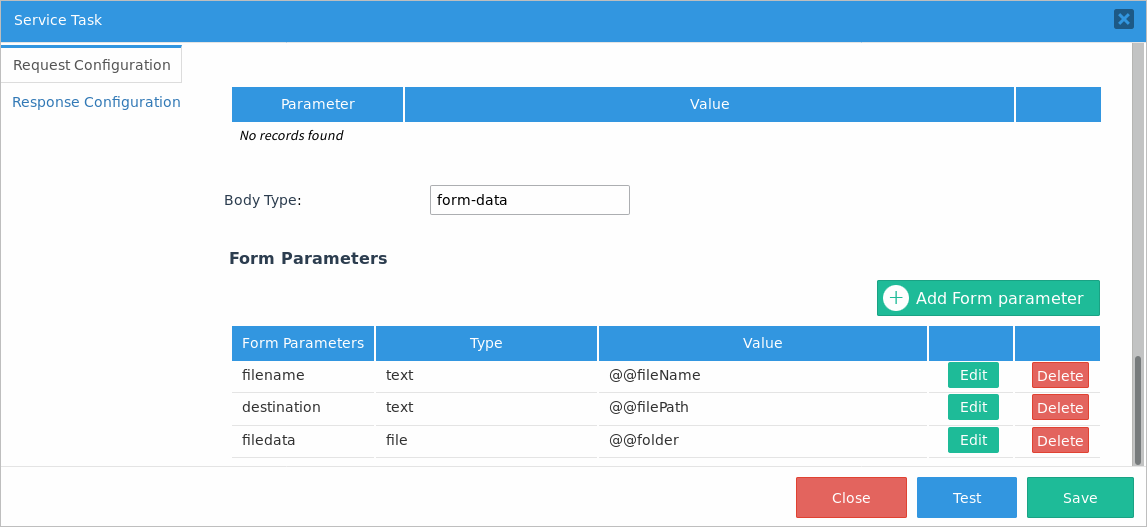Image resolution: width=1147 pixels, height=527 pixels.
Task: Close the Service Task dialog via X icon
Action: [x=1123, y=20]
